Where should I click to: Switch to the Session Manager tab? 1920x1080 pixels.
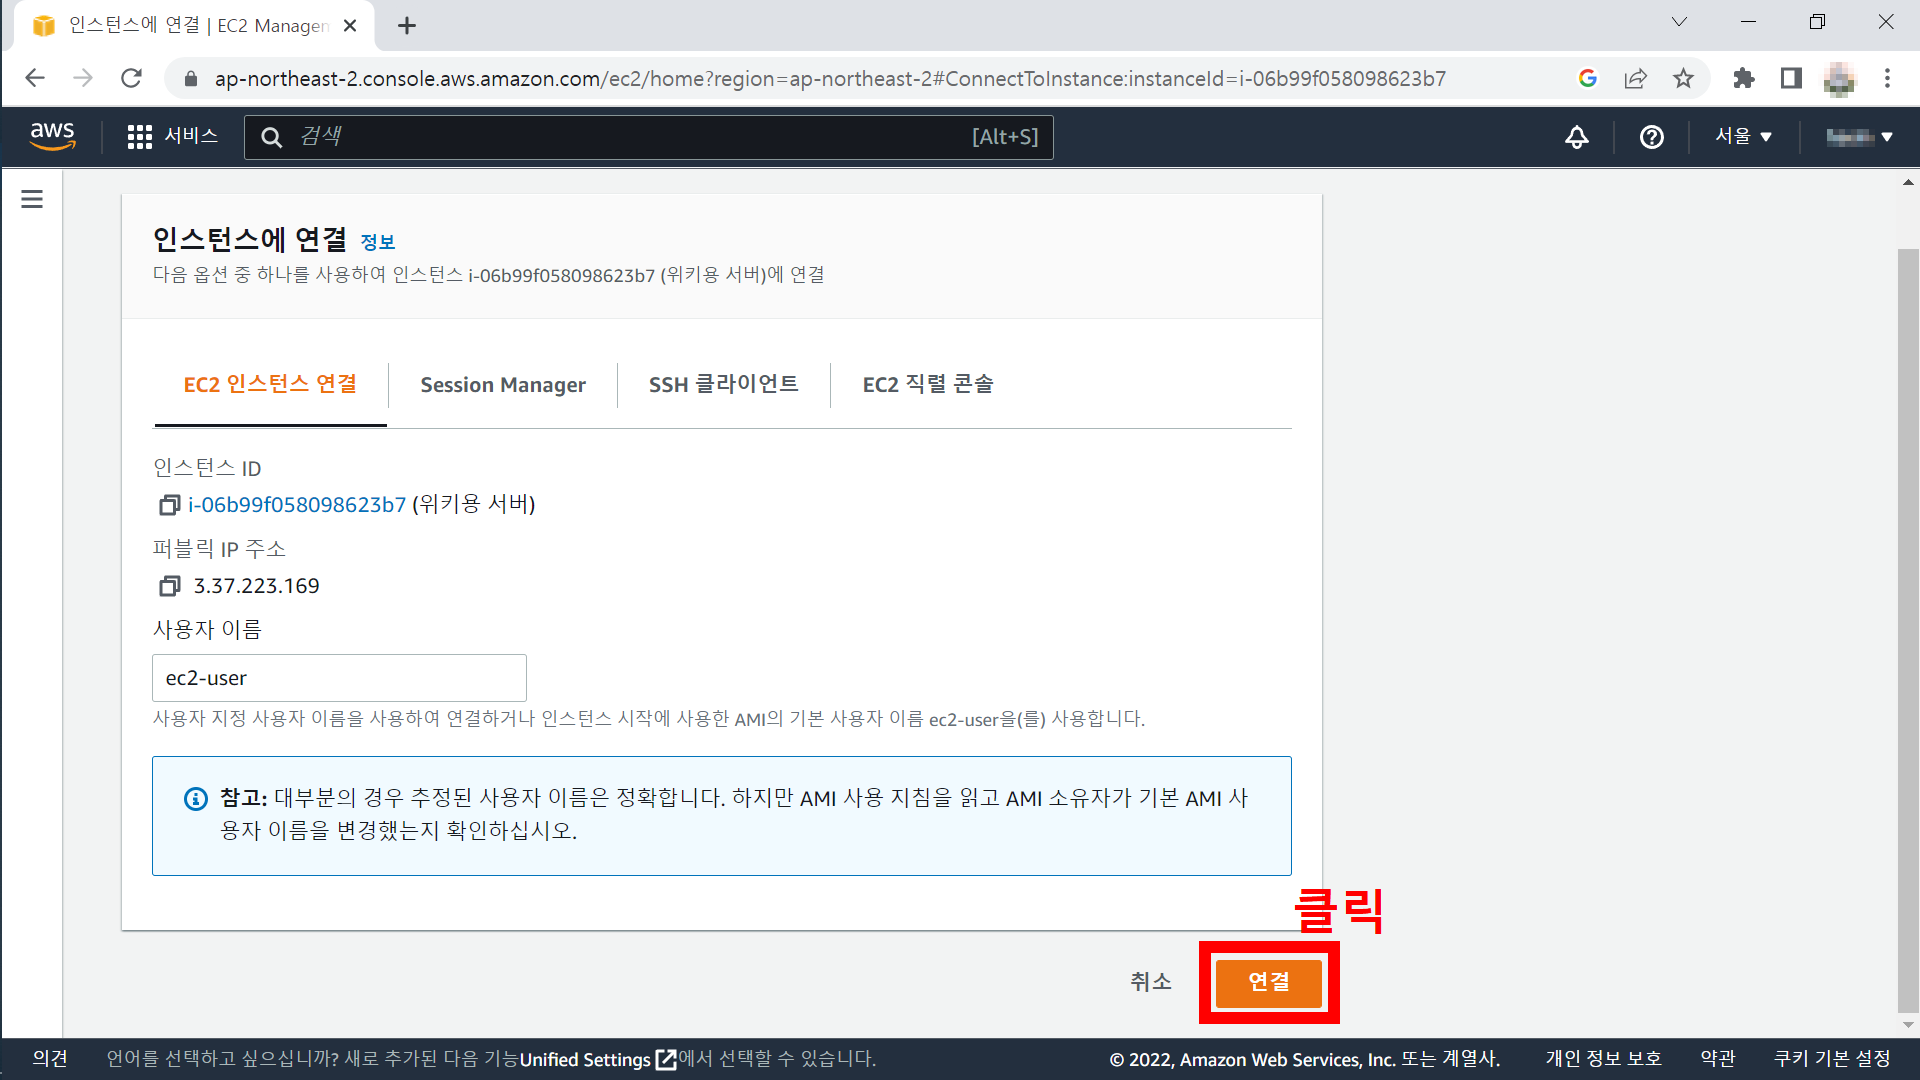(x=503, y=385)
